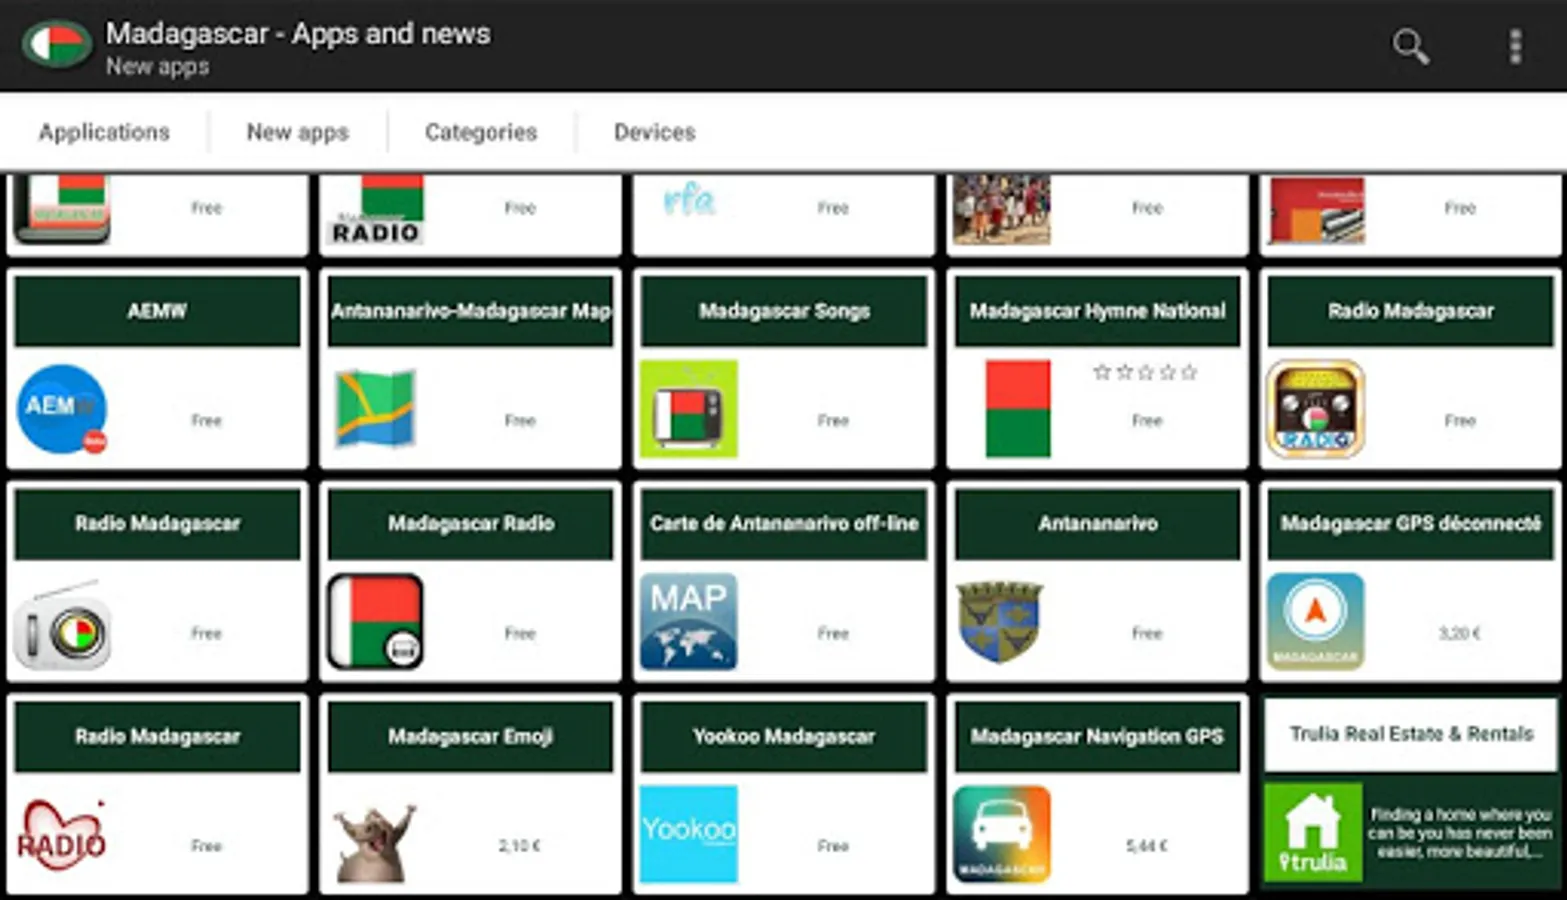1567x900 pixels.
Task: Open the grey radio with antenna icon
Action: (62, 625)
